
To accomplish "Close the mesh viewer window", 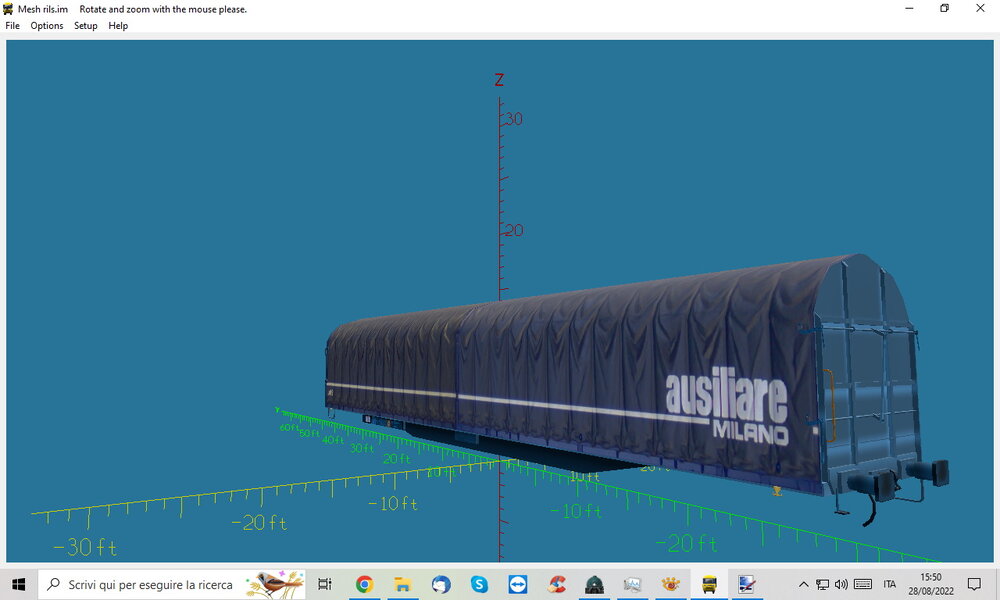I will pyautogui.click(x=980, y=8).
